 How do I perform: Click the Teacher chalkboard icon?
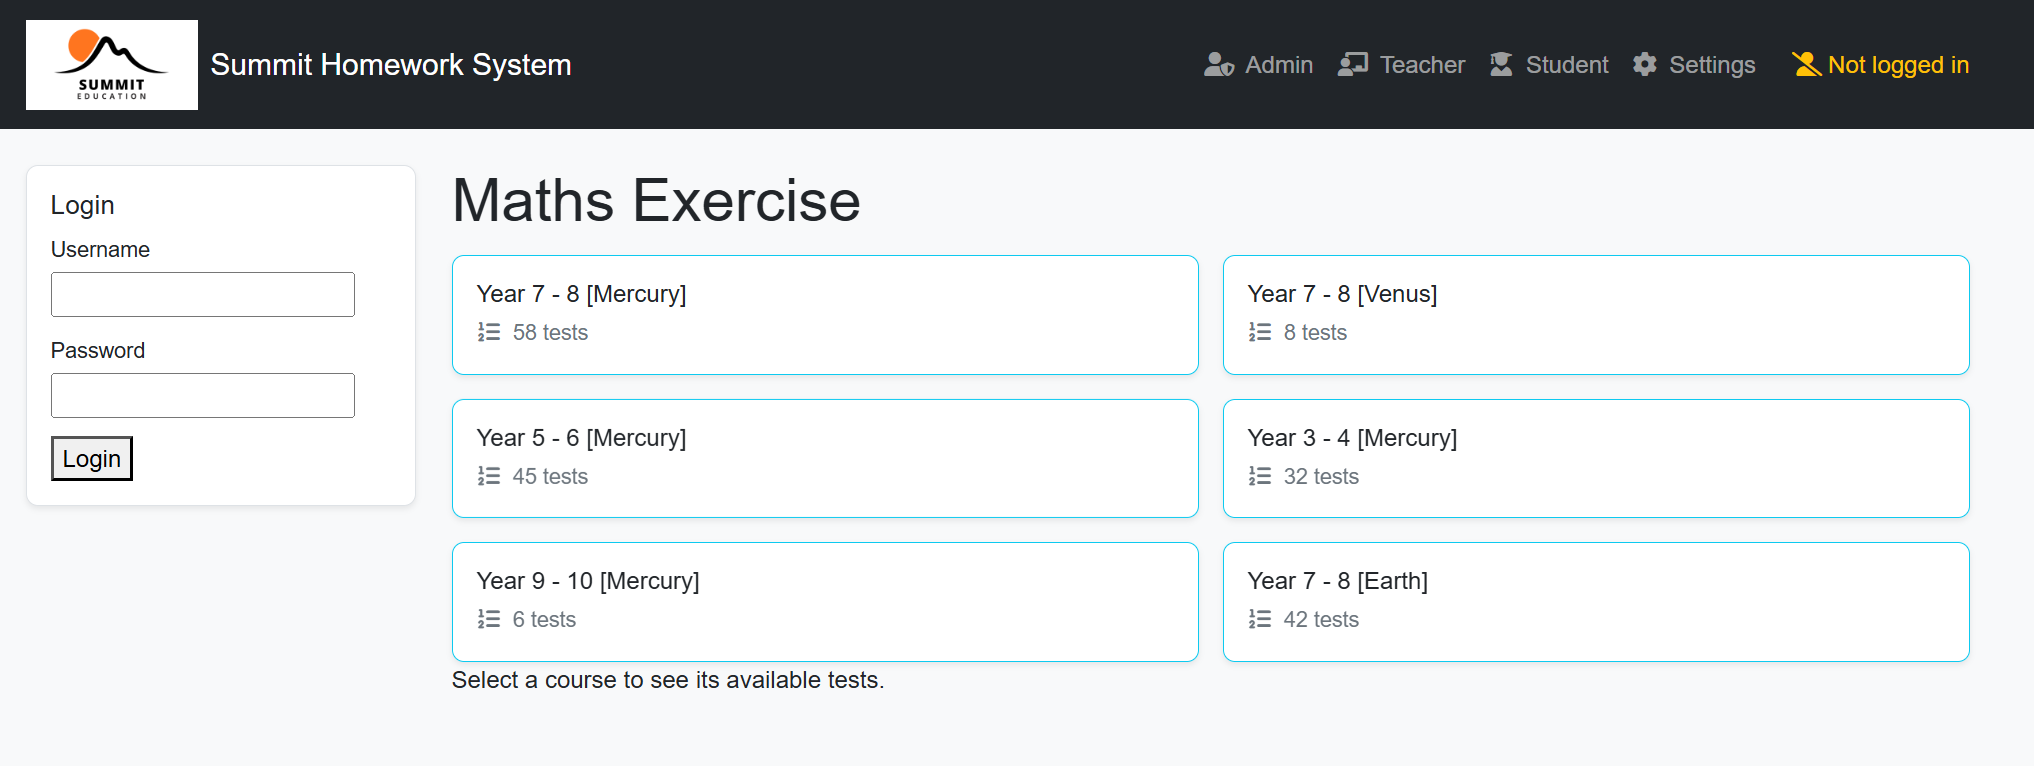[x=1353, y=65]
